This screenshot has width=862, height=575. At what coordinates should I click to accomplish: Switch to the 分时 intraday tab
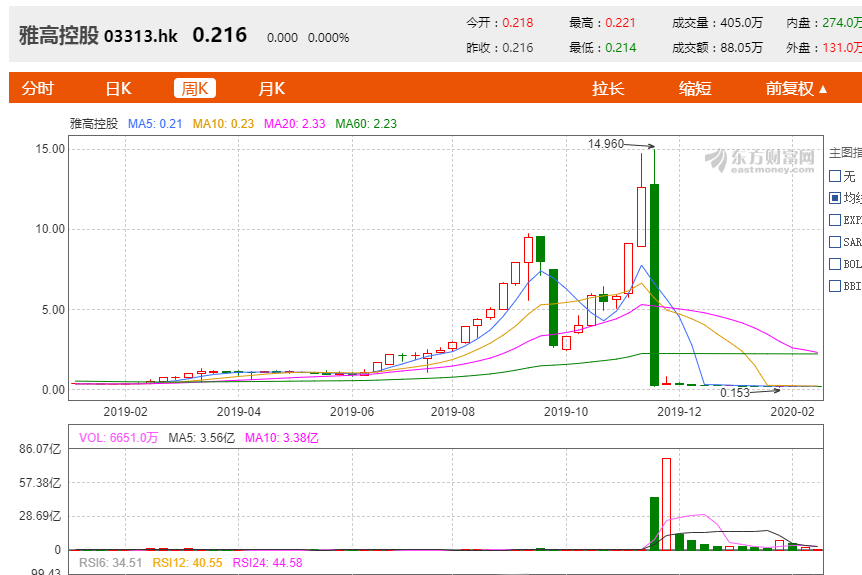pyautogui.click(x=38, y=89)
